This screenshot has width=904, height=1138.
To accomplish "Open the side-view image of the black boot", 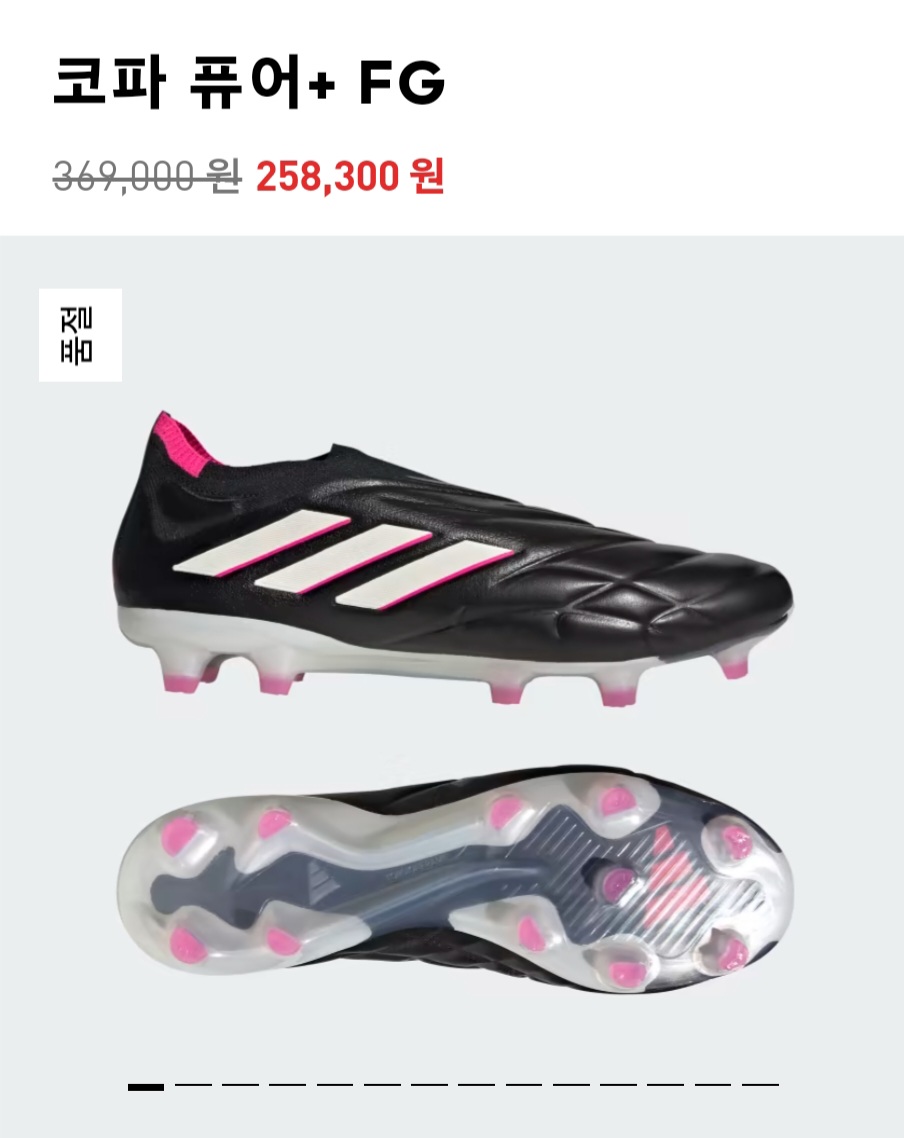I will coord(453,559).
